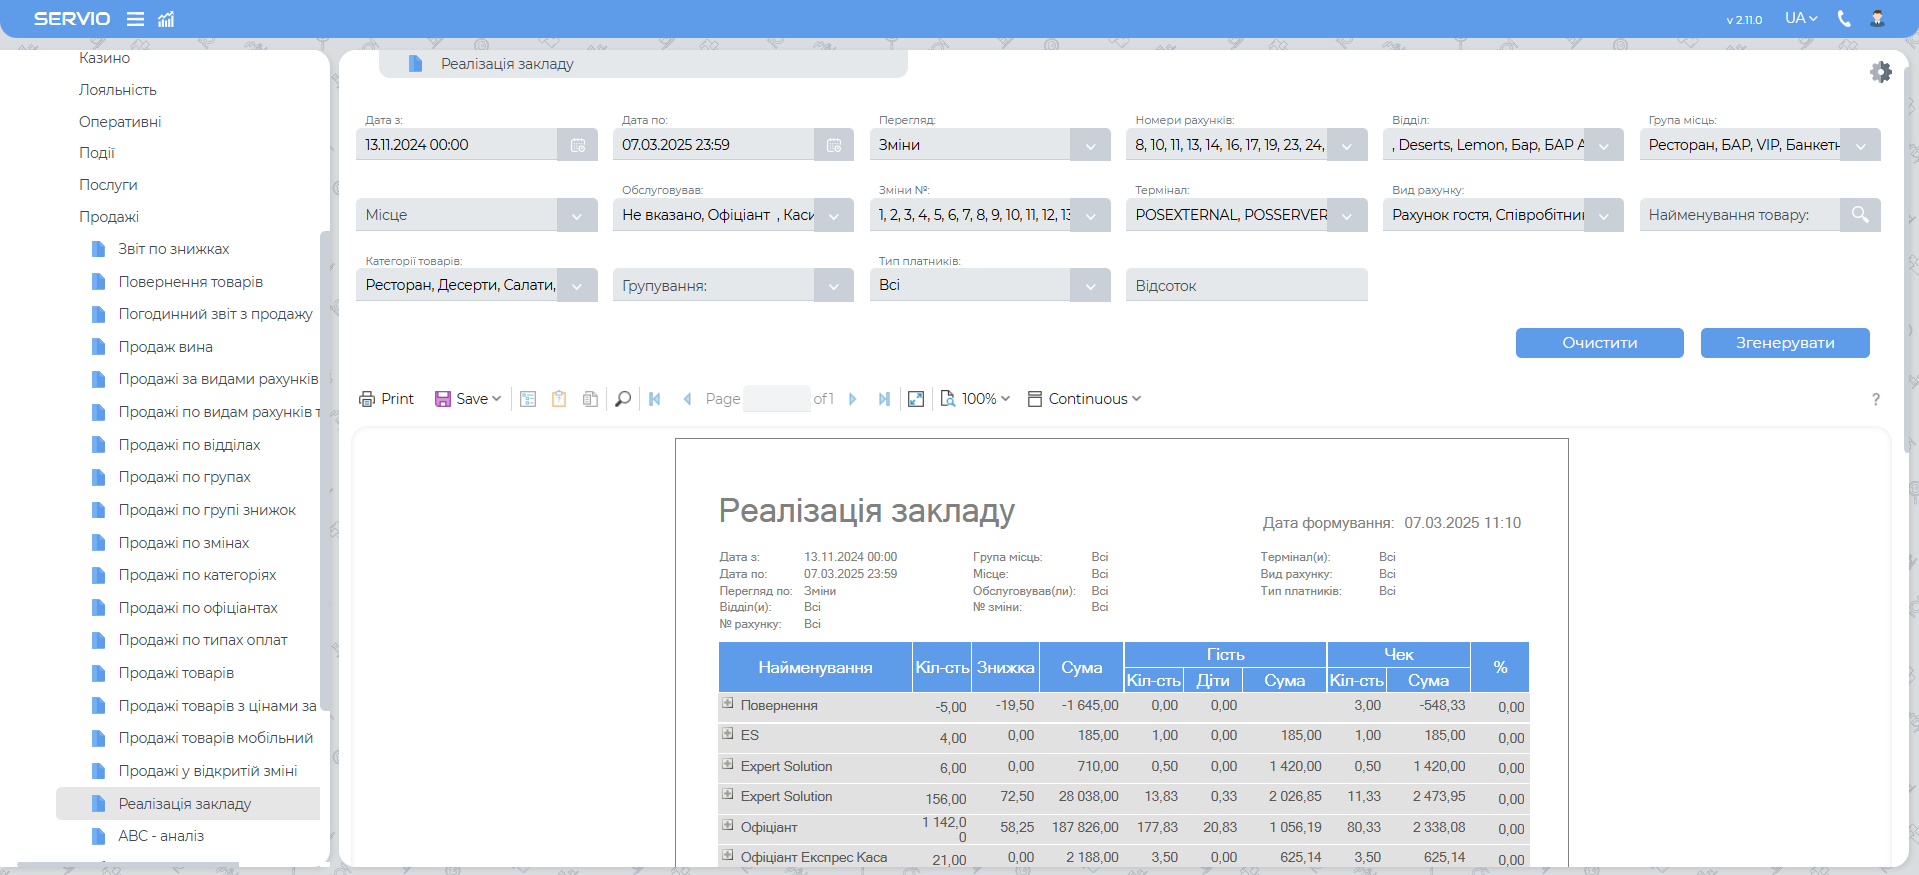1919x875 pixels.
Task: Open calendar picker for 'Дата з' field
Action: [x=578, y=145]
